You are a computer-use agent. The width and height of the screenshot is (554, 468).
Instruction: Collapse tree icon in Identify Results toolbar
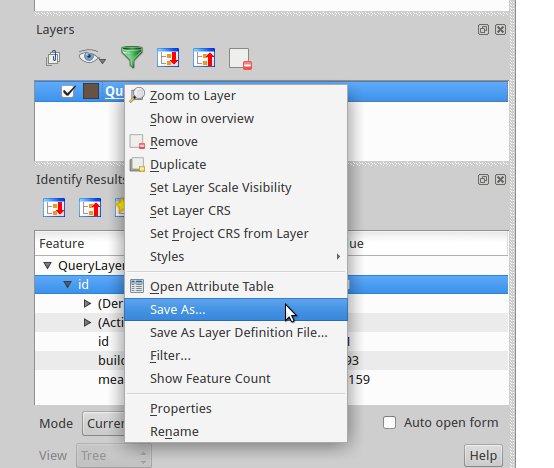tap(90, 208)
